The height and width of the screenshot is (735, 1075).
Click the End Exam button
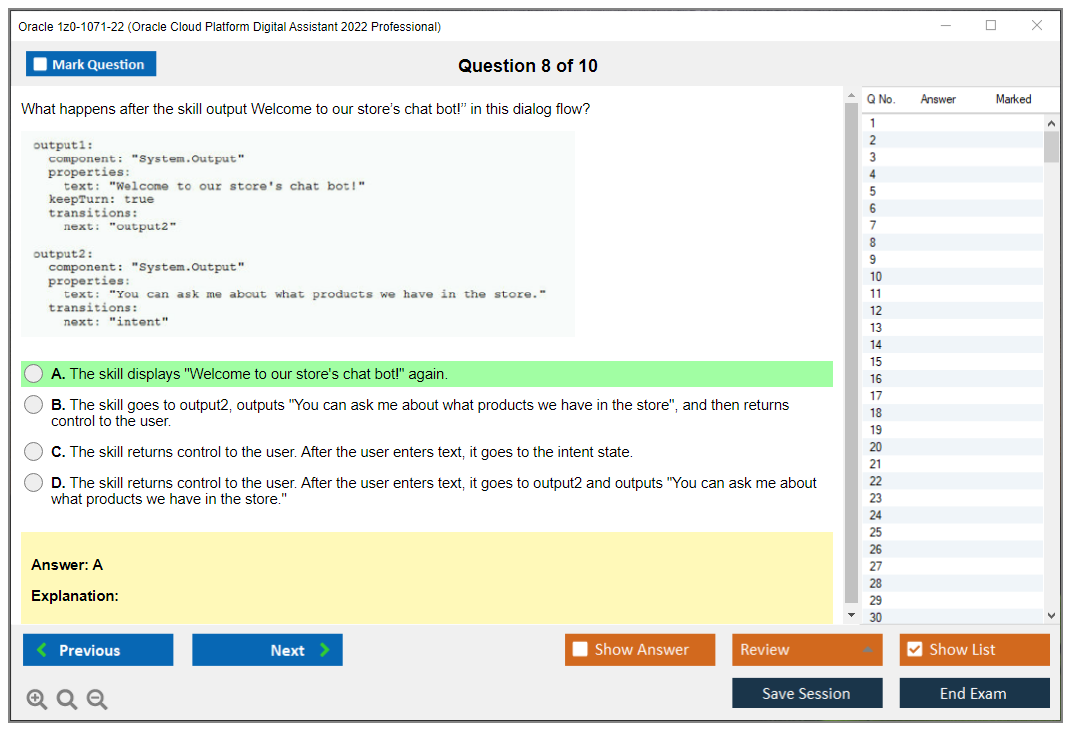point(974,693)
